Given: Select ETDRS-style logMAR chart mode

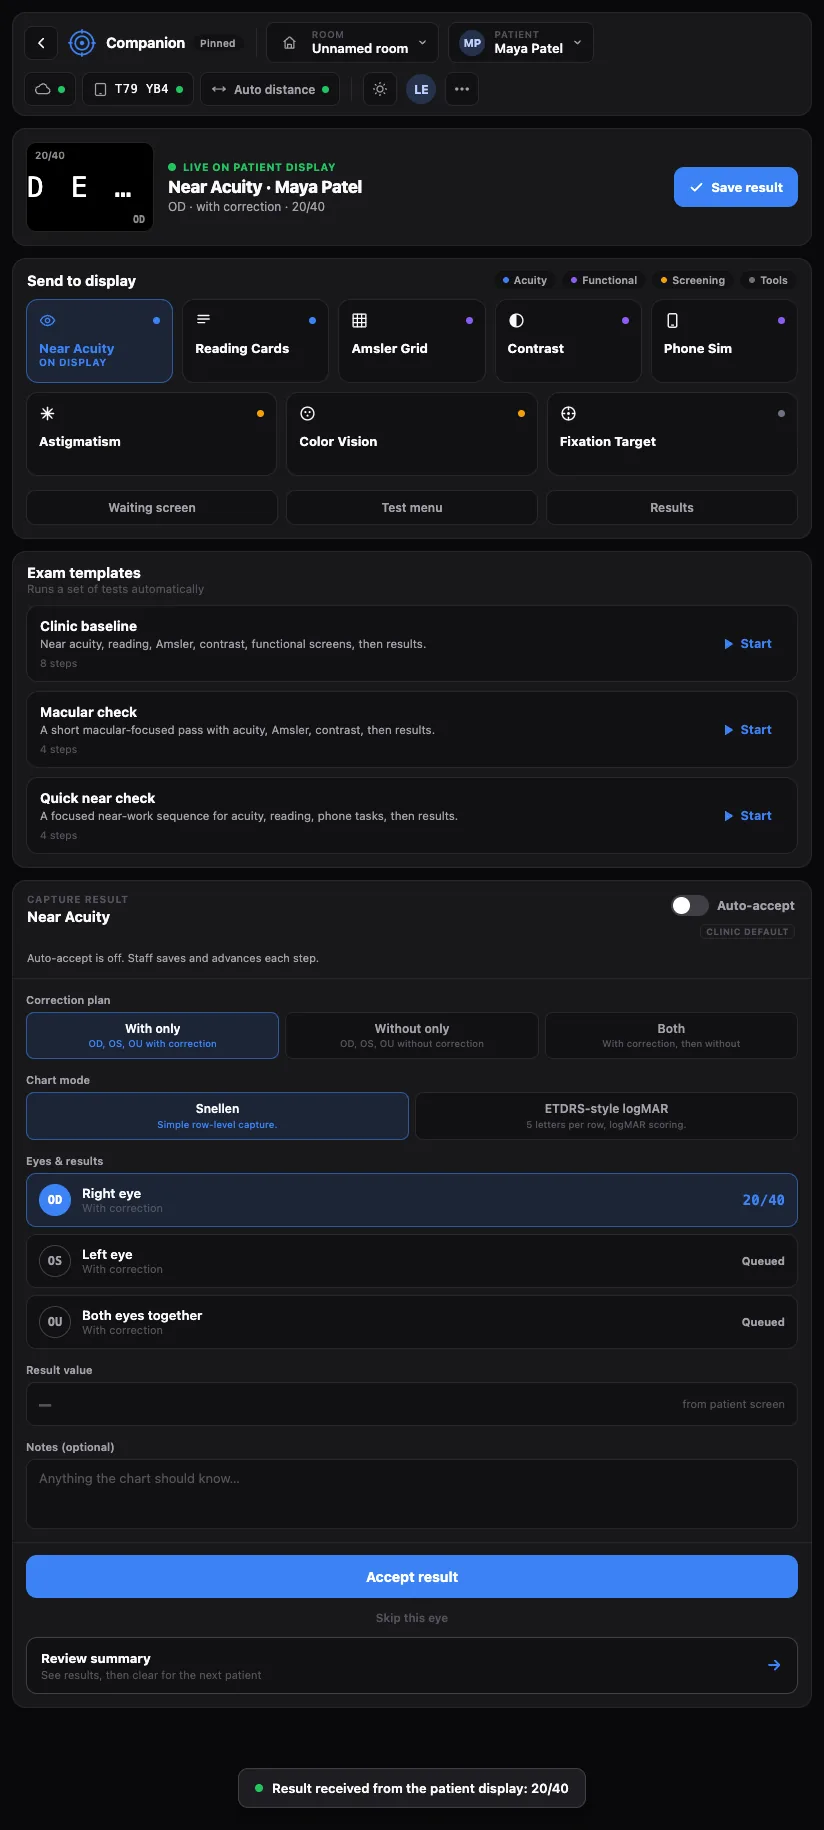Looking at the screenshot, I should [x=606, y=1116].
